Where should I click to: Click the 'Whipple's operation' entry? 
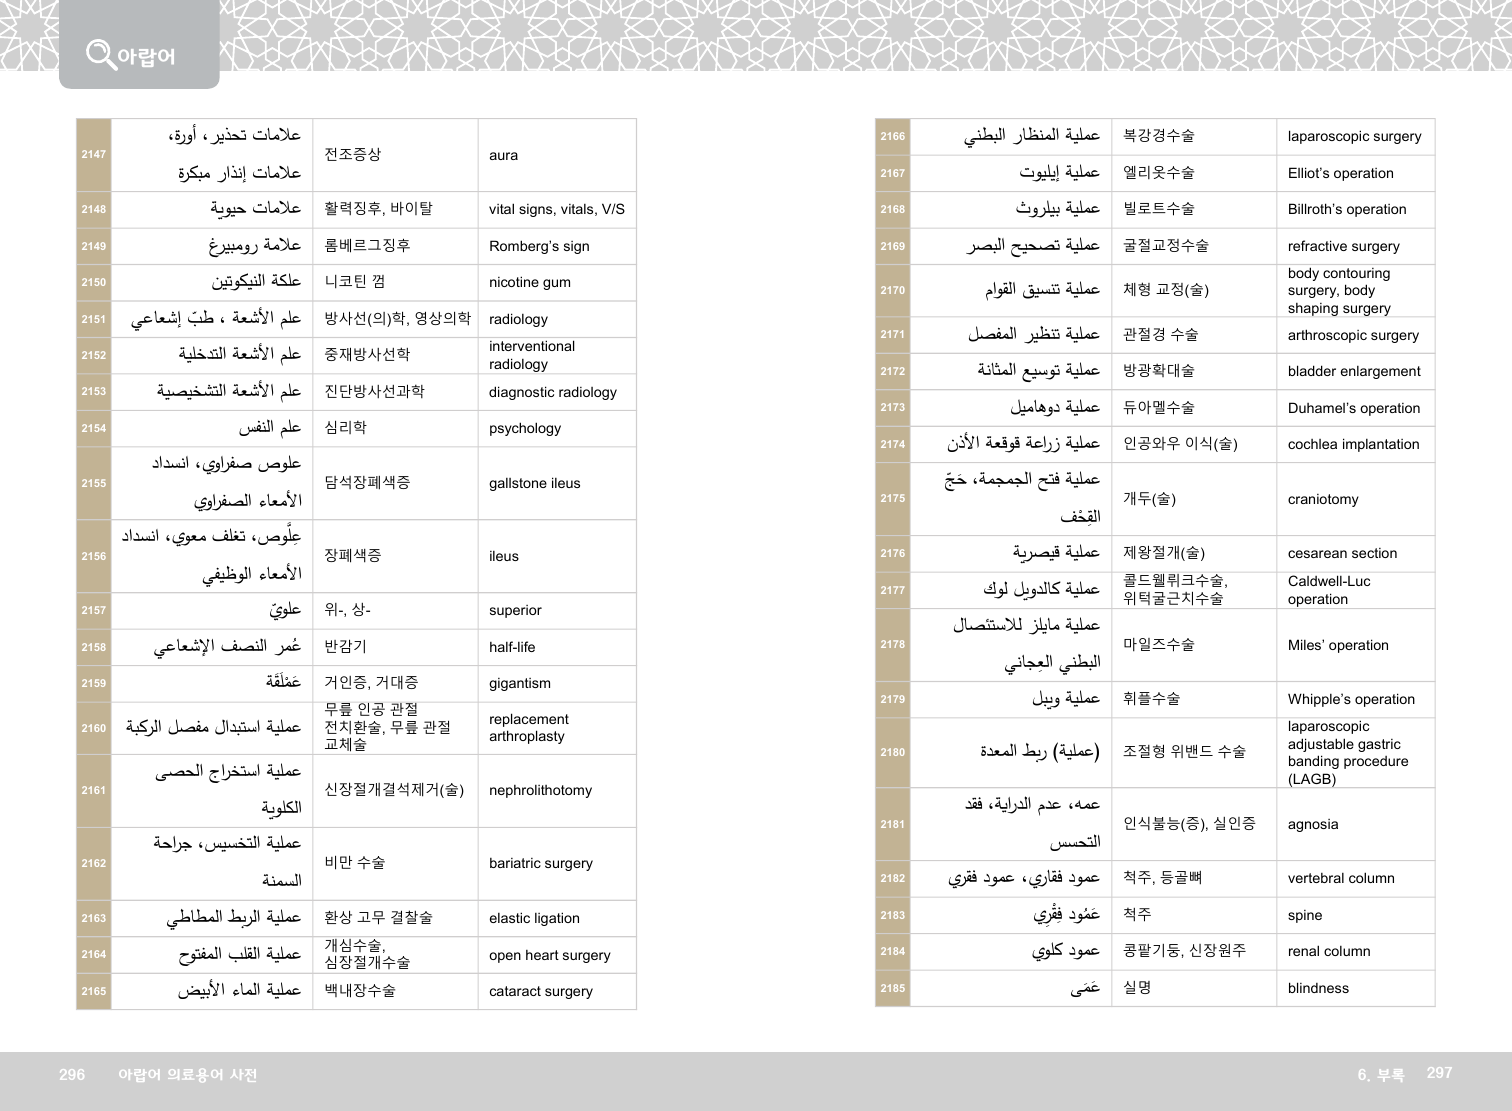[1351, 699]
